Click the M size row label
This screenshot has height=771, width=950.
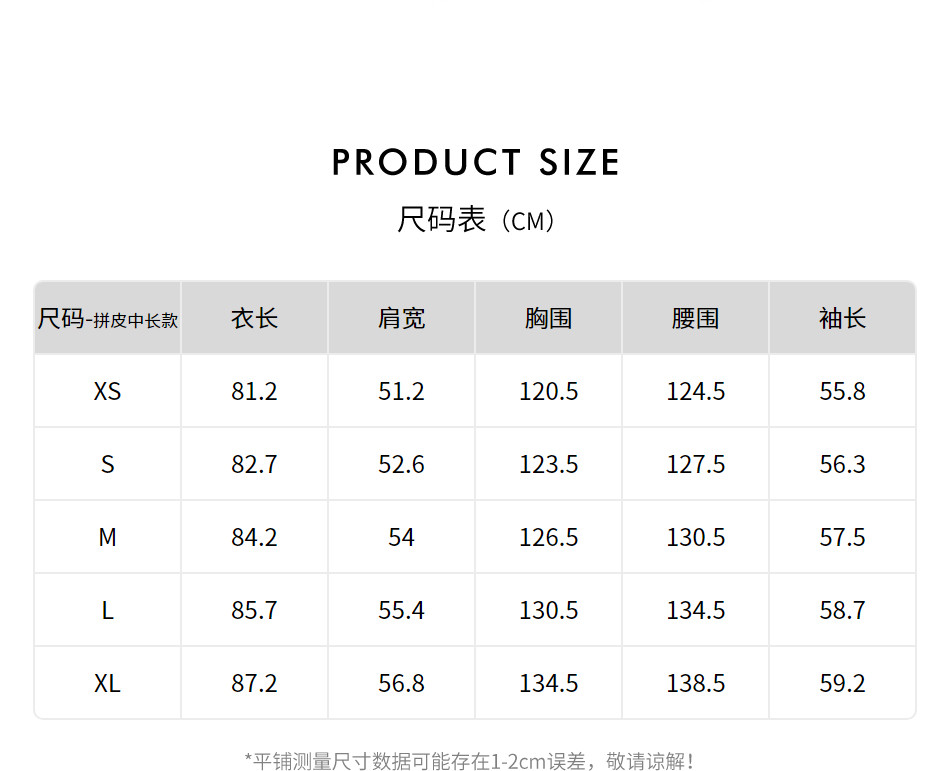pos(108,537)
